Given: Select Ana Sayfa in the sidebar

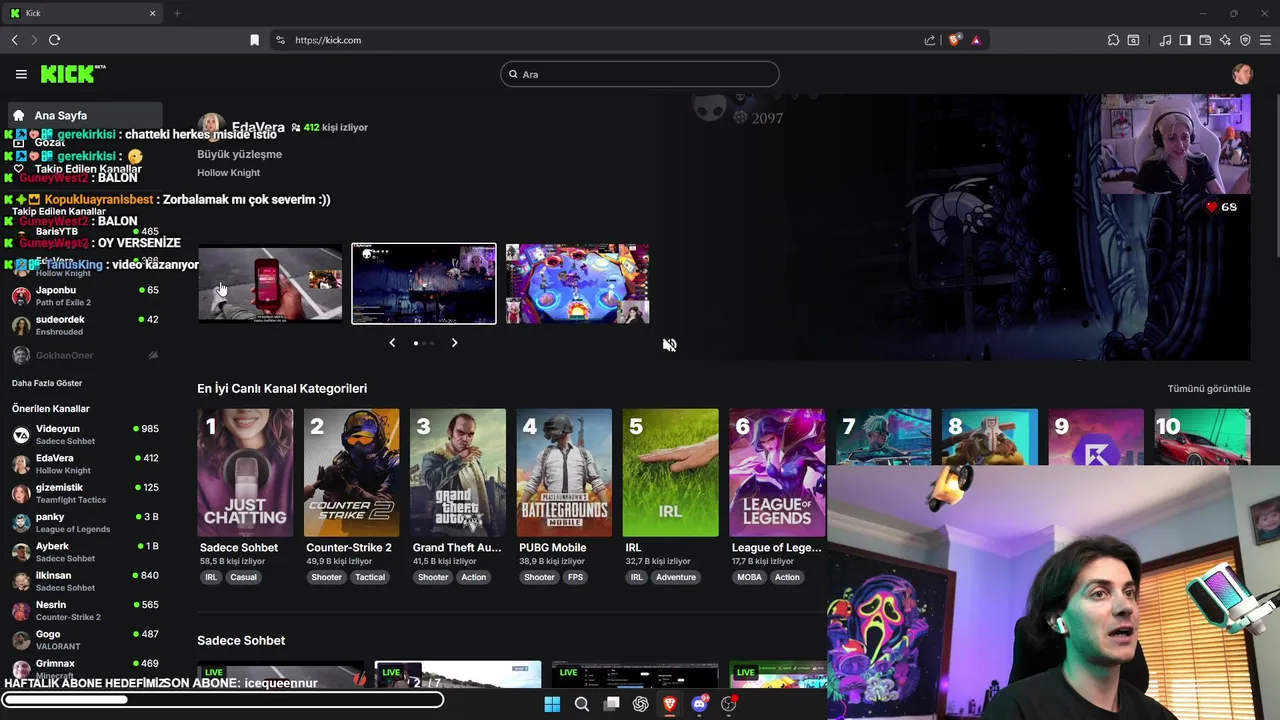Looking at the screenshot, I should click(84, 115).
